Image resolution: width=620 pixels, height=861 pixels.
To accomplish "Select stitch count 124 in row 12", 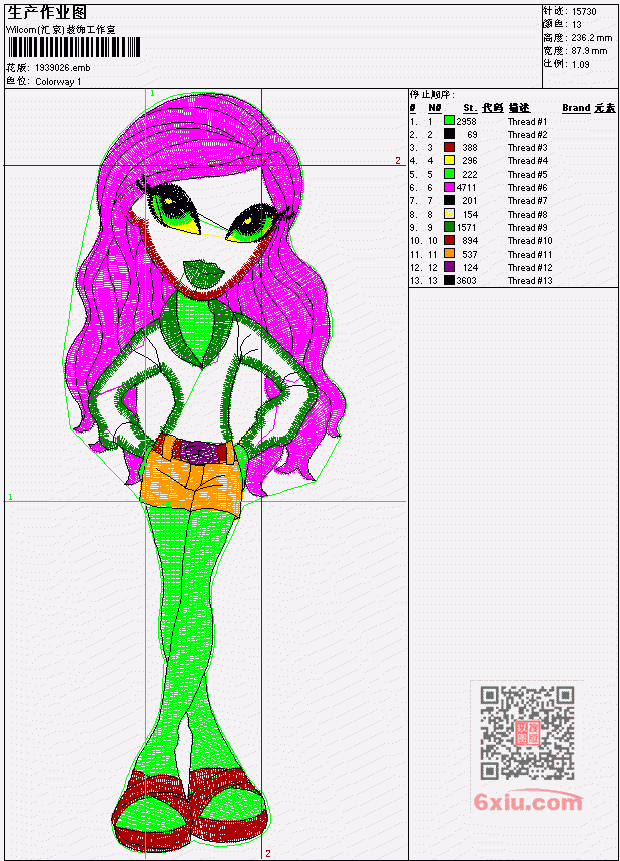I will [470, 268].
